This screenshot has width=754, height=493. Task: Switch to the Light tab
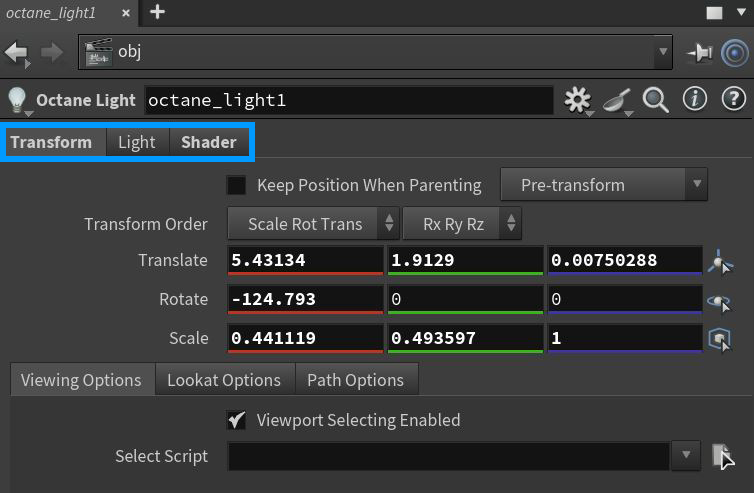pyautogui.click(x=137, y=142)
